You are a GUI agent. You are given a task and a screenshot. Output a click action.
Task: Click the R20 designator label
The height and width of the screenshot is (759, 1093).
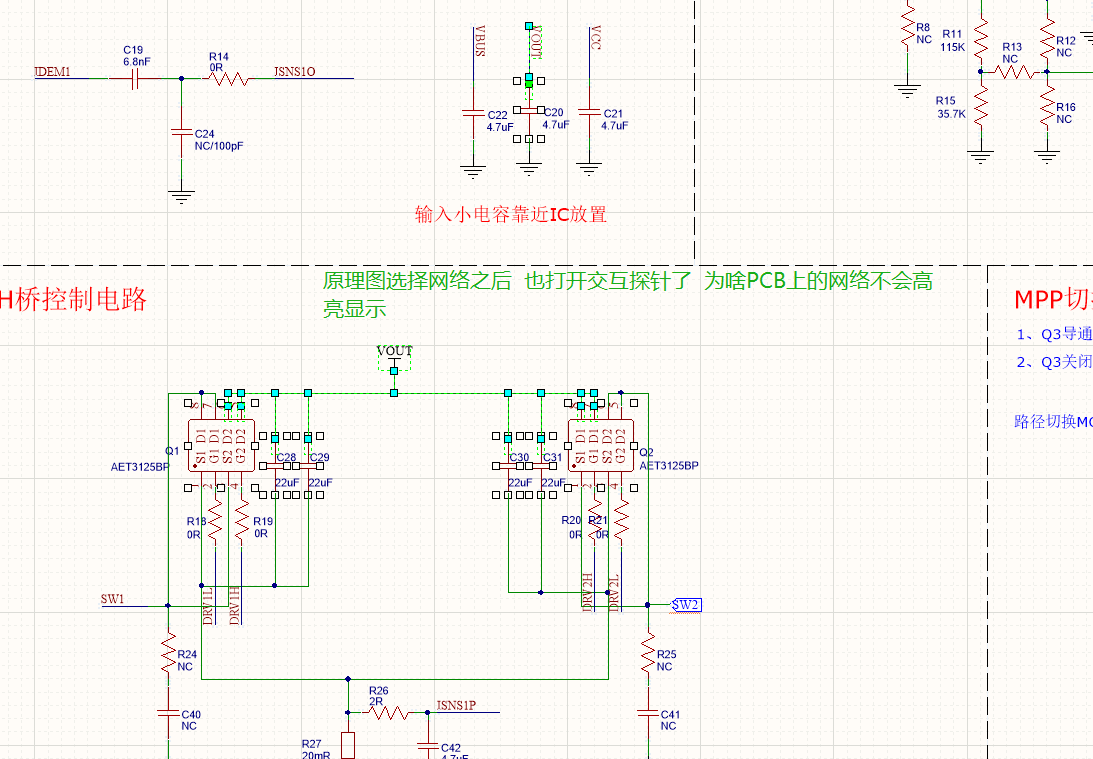coord(571,520)
